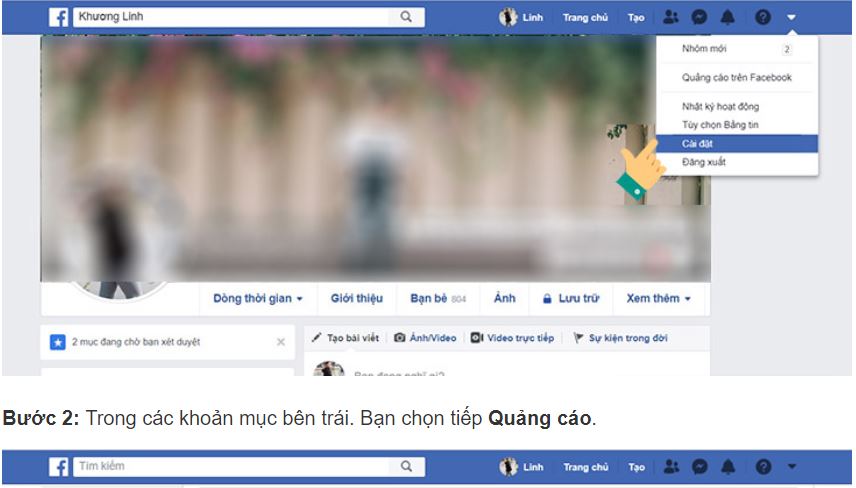Click the search magnifier beside Khương Linh
This screenshot has width=856, height=488.
coord(406,17)
